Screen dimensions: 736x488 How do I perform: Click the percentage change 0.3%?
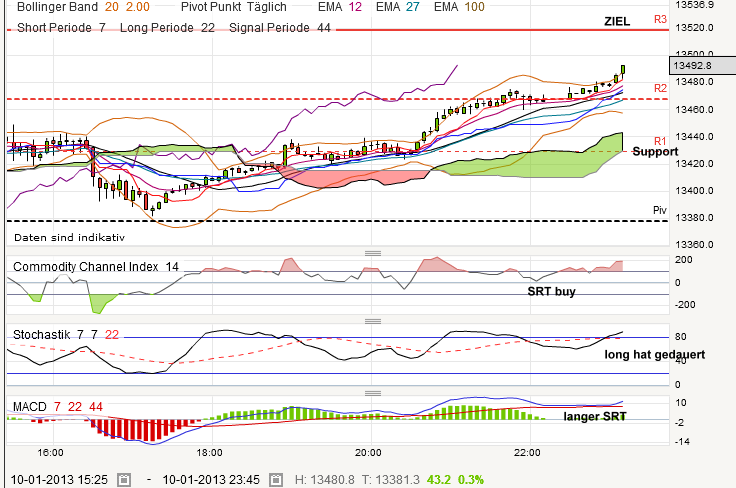click(x=471, y=480)
